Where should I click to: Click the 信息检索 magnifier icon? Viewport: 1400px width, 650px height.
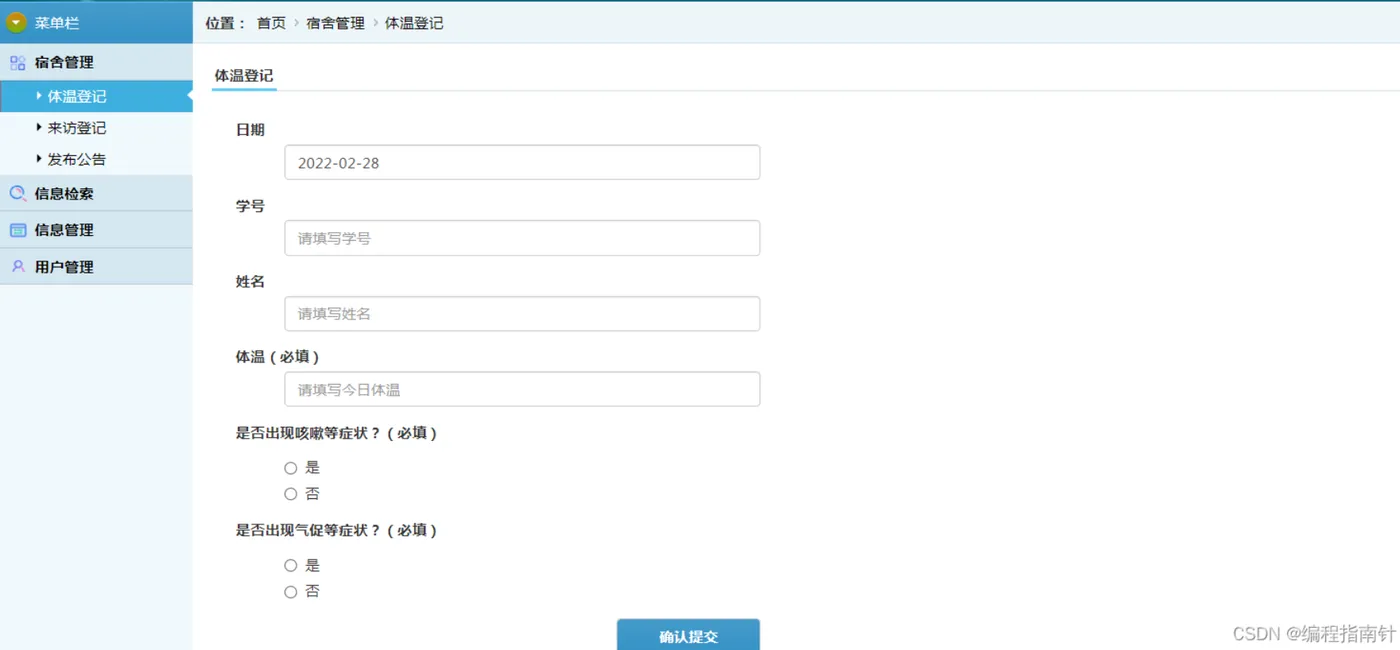18,193
